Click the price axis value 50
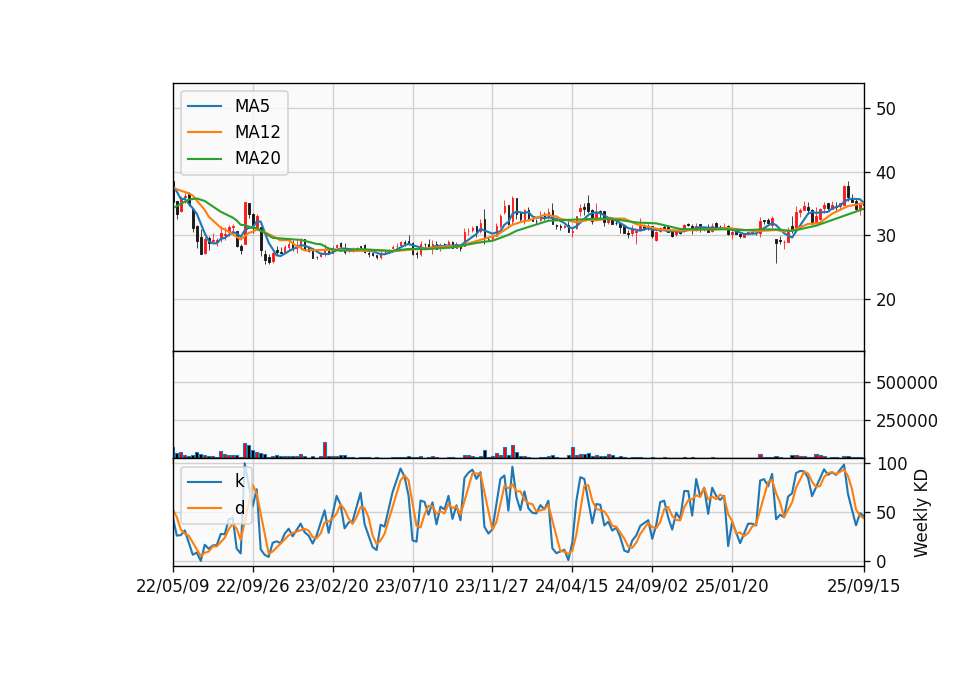The image size is (960, 690). [886, 109]
